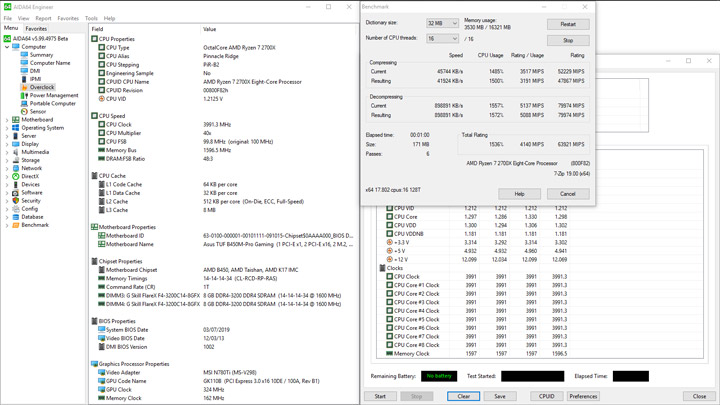Open the Sensor page icon
Viewport: 720px width, 405px height.
[x=24, y=112]
